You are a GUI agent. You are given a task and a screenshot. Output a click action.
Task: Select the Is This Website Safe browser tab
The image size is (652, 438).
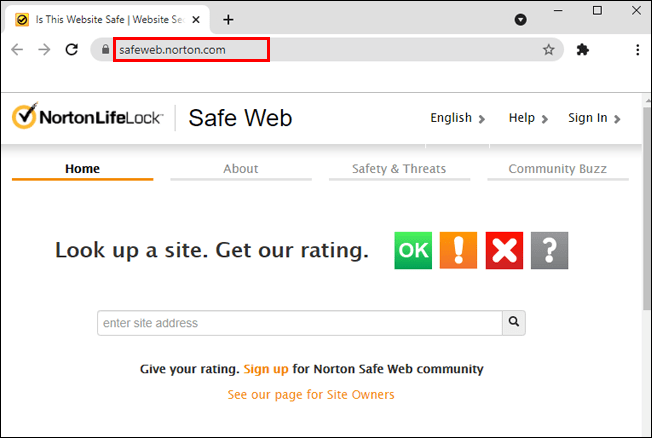(107, 20)
